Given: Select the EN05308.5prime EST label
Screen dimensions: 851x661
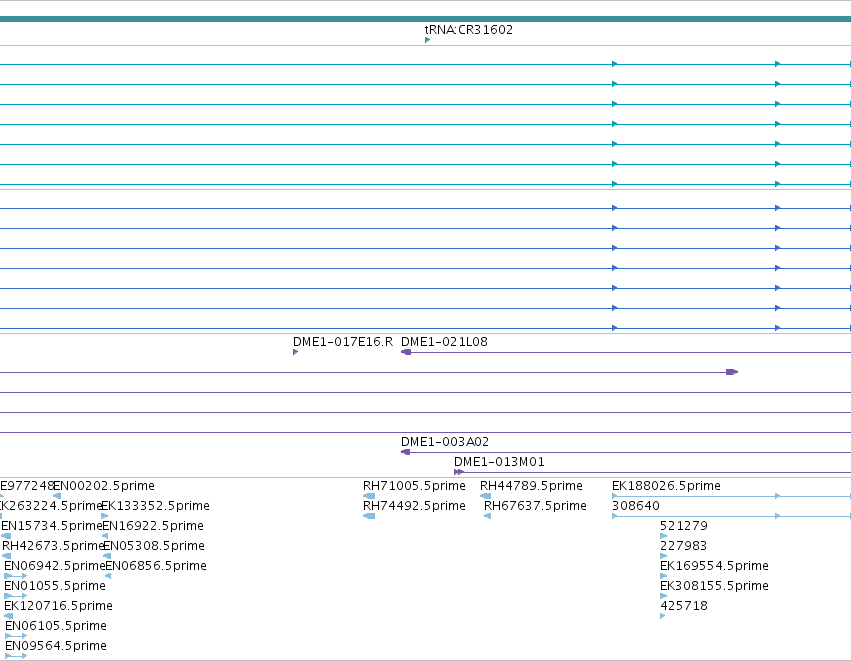Looking at the screenshot, I should click(154, 545).
